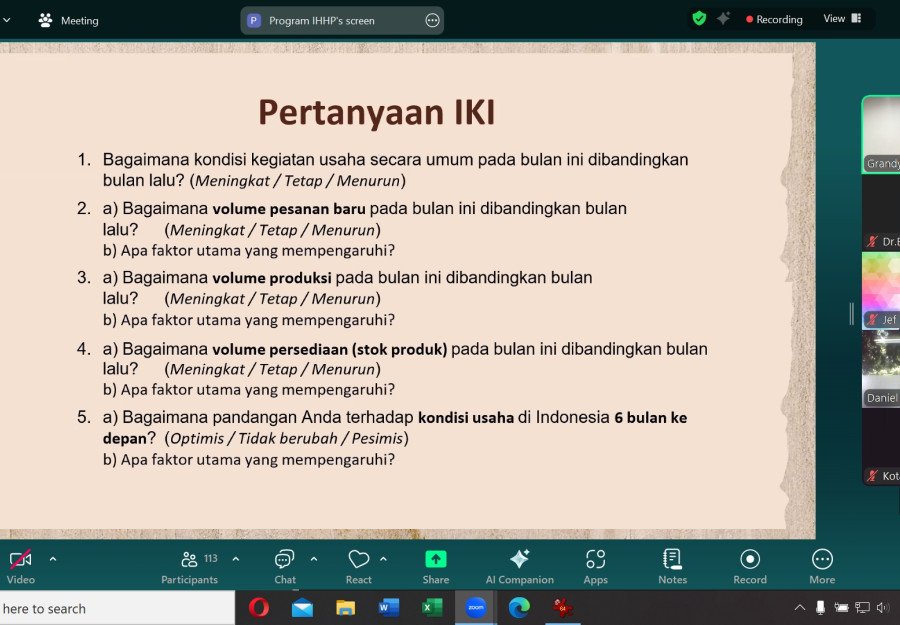Expand the Participants options chevron
Screen dimensions: 900x625
pyautogui.click(x=236, y=558)
